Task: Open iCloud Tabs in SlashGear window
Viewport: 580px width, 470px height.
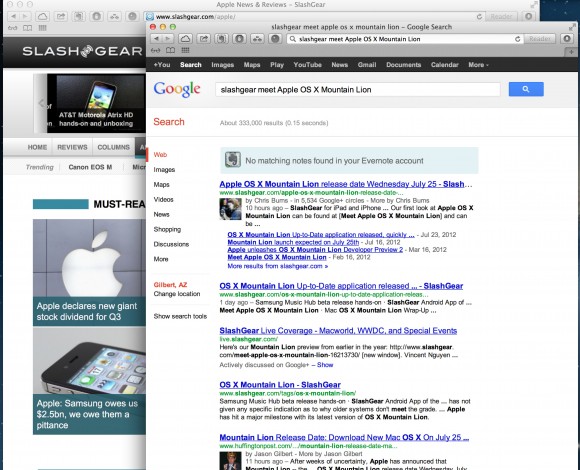Action: (43, 16)
